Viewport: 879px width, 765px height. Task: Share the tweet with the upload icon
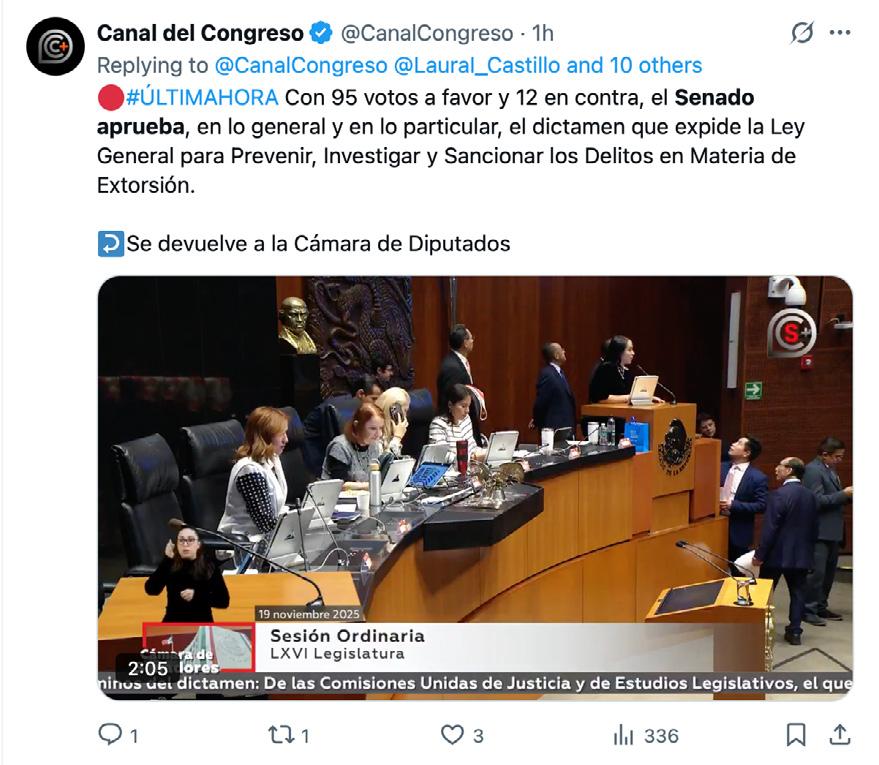click(x=840, y=734)
